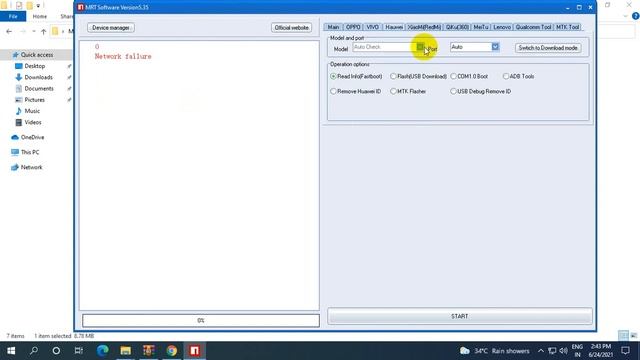Open Cortana from the taskbar
The height and width of the screenshot is (360, 640).
tap(56, 351)
